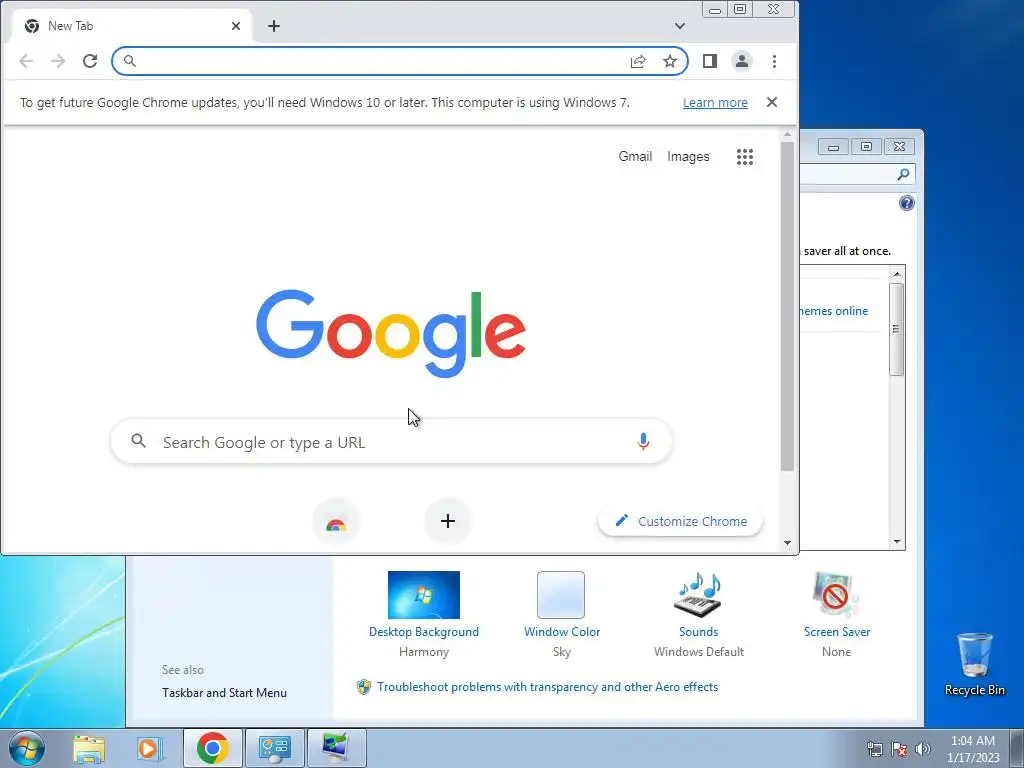1024x768 pixels.
Task: Open Gmail link
Action: pos(635,156)
